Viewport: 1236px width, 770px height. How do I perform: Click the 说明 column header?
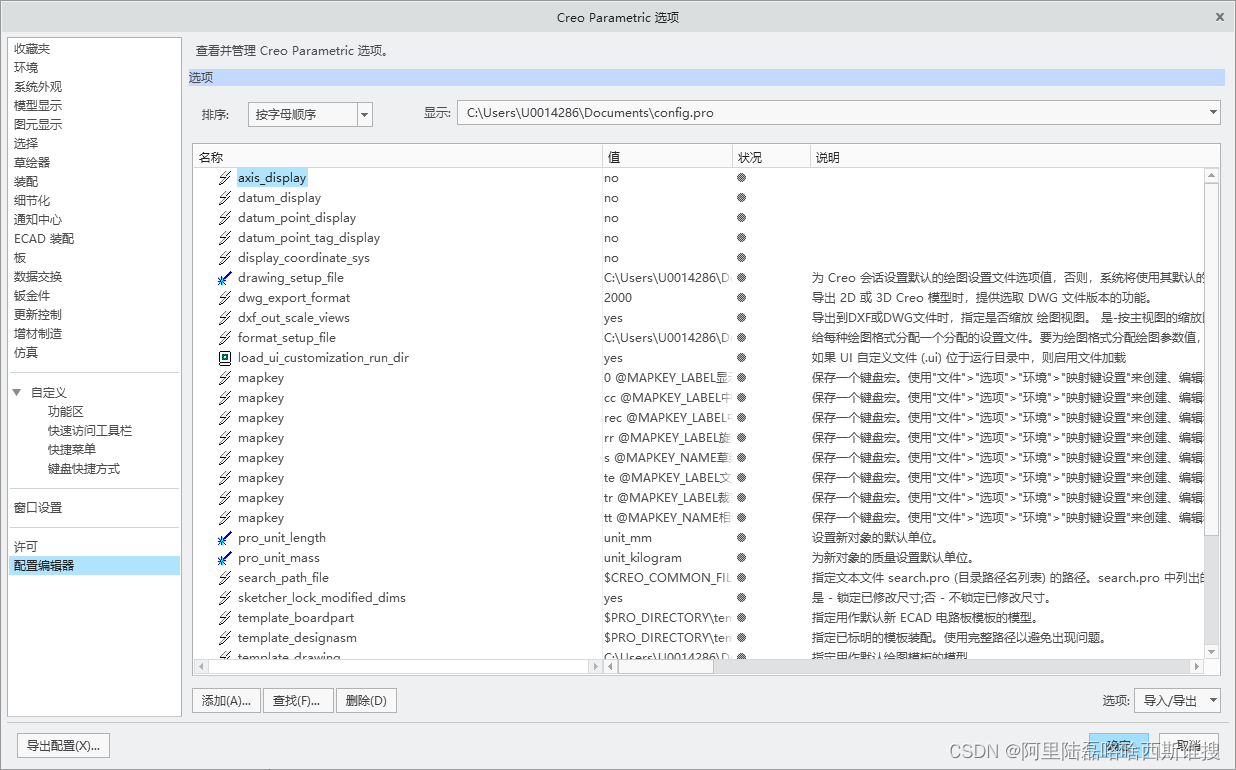coord(1014,157)
